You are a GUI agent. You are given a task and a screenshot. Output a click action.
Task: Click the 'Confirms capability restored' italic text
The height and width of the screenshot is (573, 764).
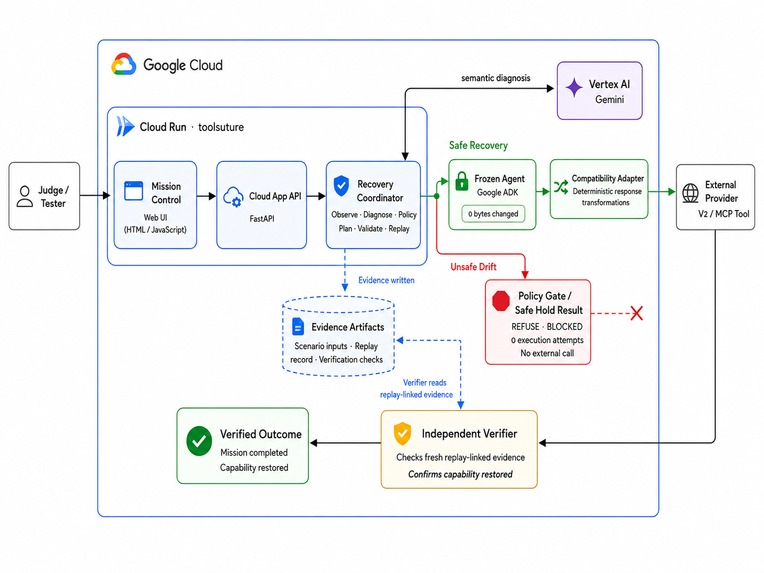point(460,475)
